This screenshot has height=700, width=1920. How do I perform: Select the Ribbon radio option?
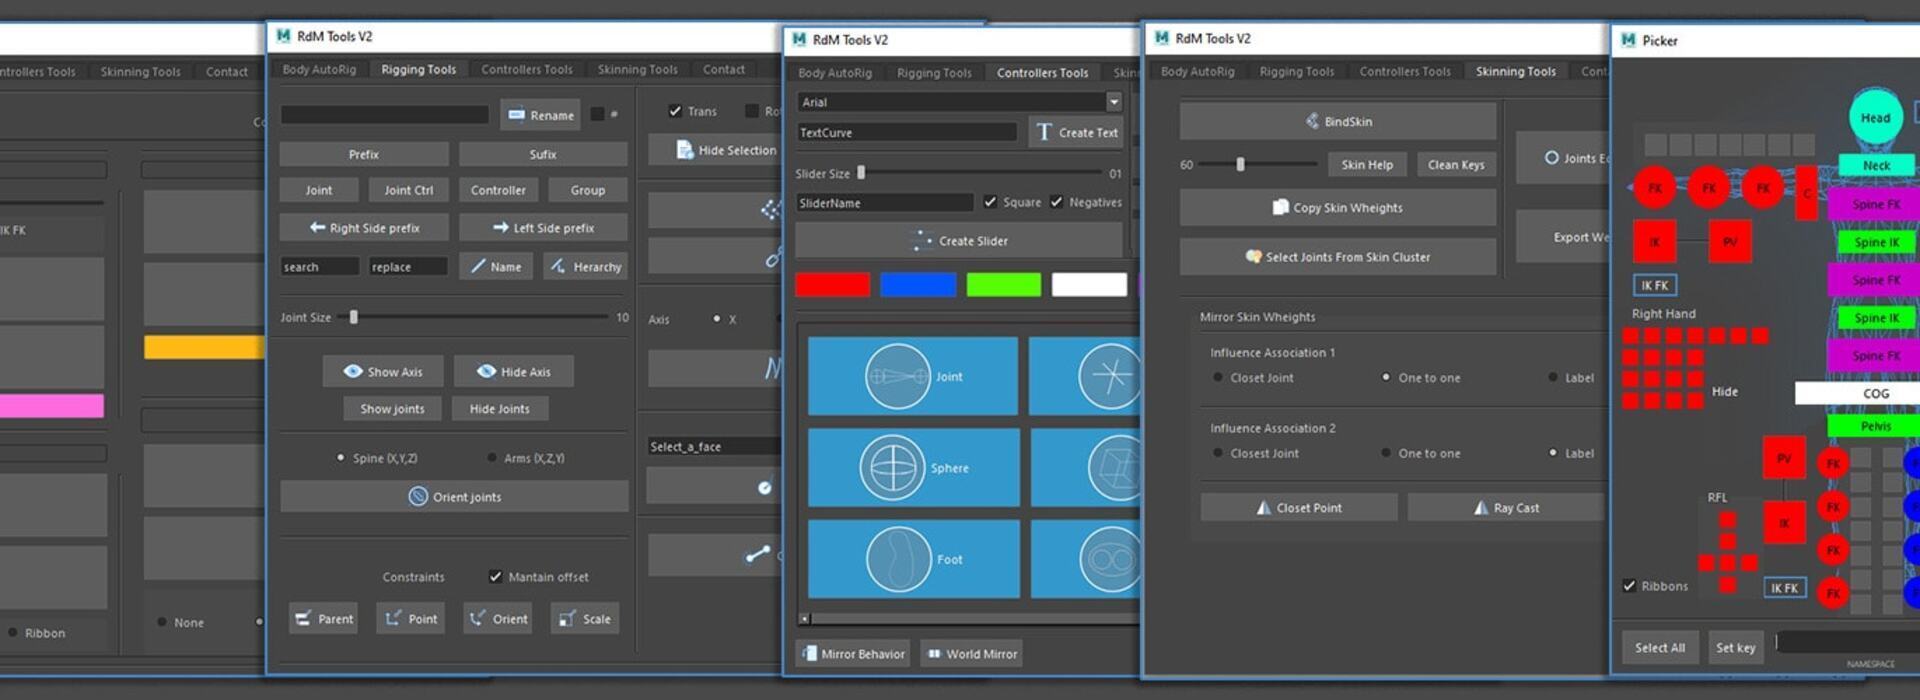click(x=13, y=633)
